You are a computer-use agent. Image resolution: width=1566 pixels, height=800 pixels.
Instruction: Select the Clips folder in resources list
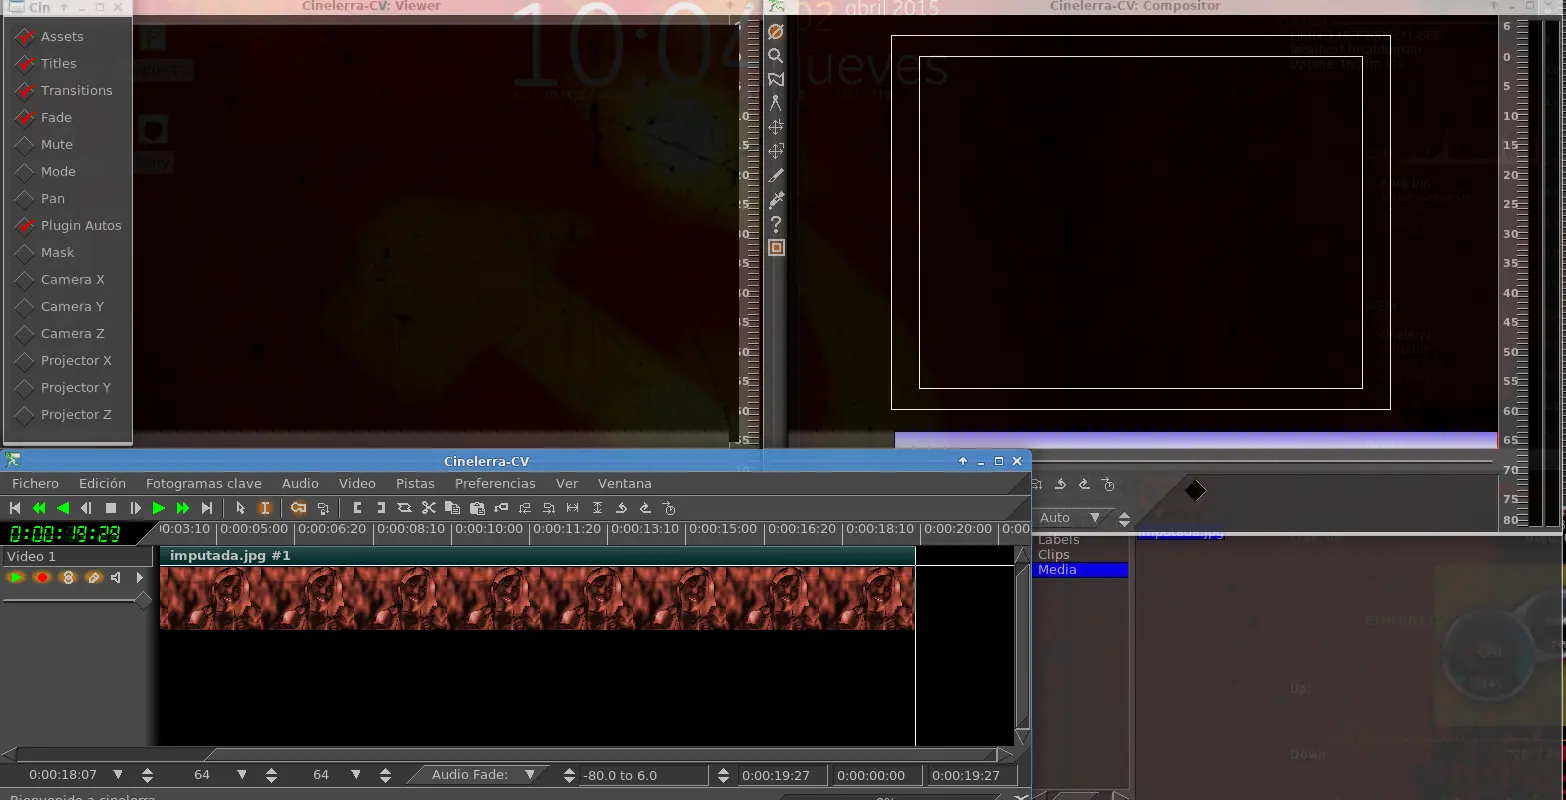click(1054, 555)
